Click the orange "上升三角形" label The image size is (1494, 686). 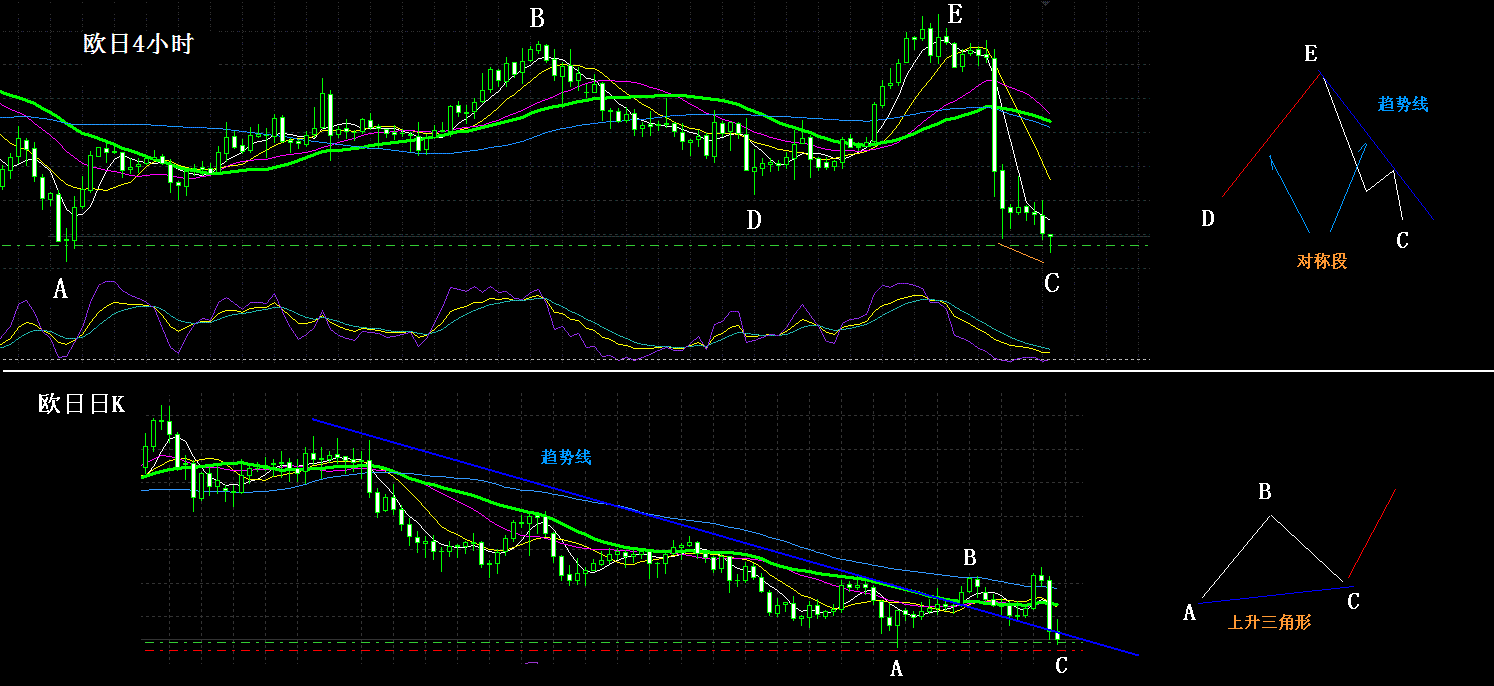[1269, 622]
